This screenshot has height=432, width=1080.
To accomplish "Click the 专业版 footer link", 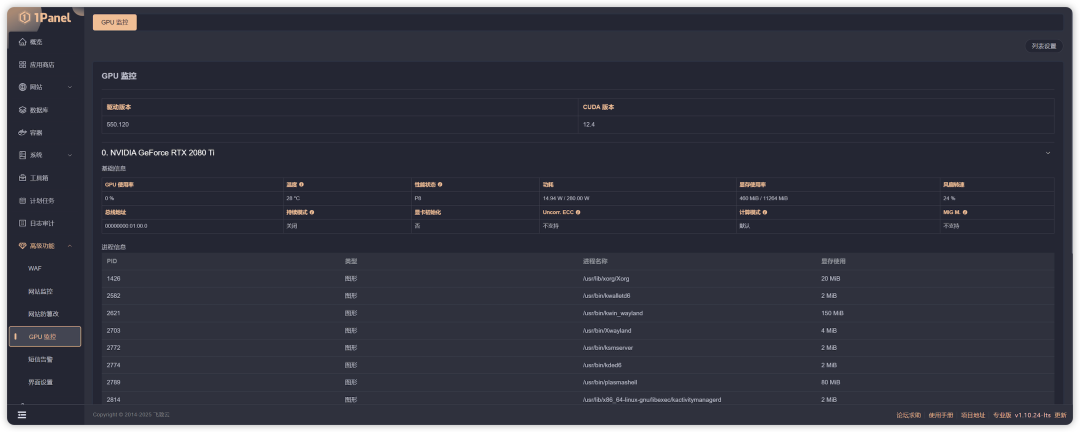I will coord(1001,415).
